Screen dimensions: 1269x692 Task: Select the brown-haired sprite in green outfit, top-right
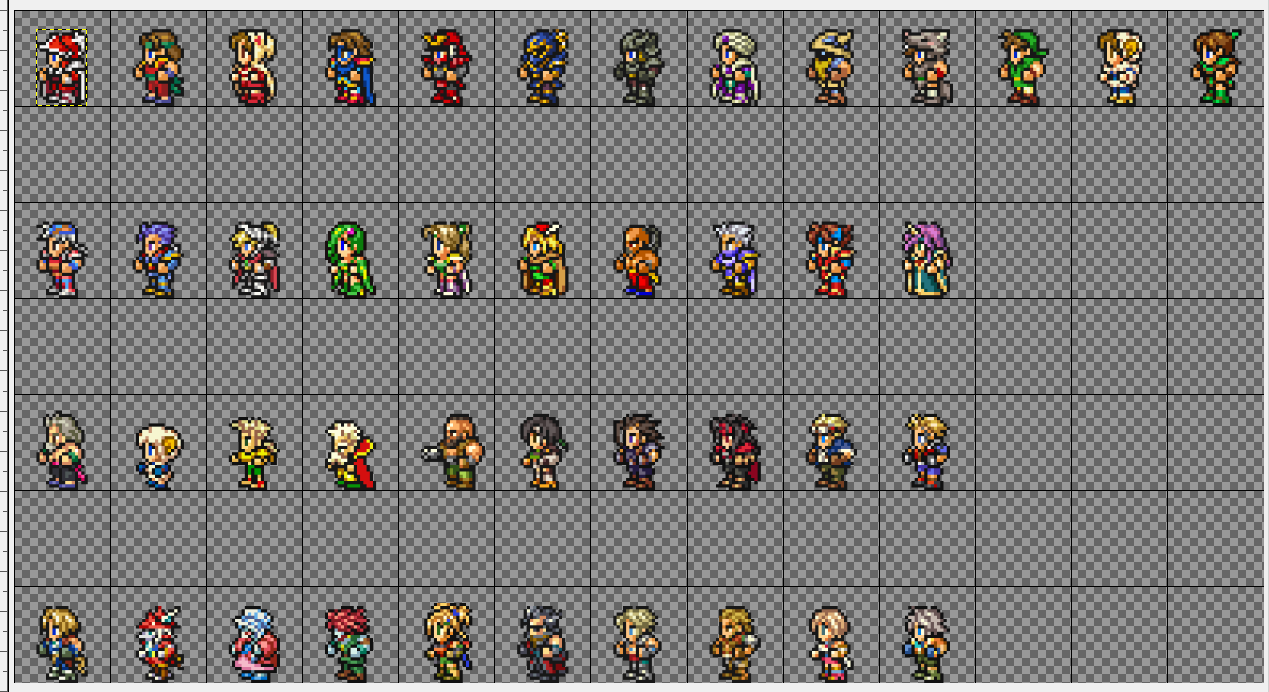(x=1215, y=67)
